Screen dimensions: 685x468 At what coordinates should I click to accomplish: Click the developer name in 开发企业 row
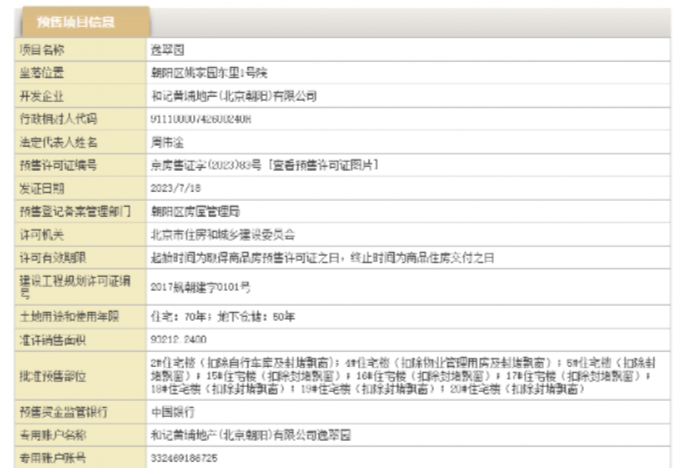tap(233, 95)
